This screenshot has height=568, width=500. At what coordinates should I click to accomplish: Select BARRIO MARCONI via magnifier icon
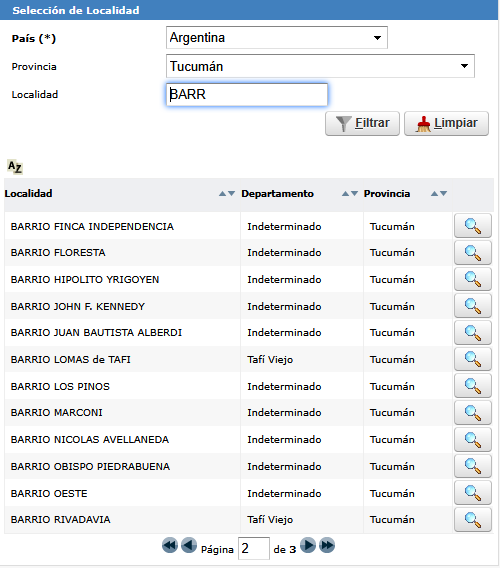point(473,413)
